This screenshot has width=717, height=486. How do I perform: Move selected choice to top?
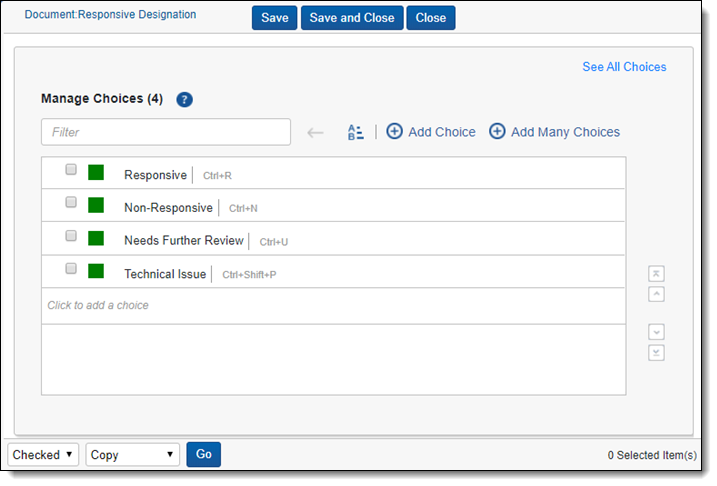click(657, 274)
